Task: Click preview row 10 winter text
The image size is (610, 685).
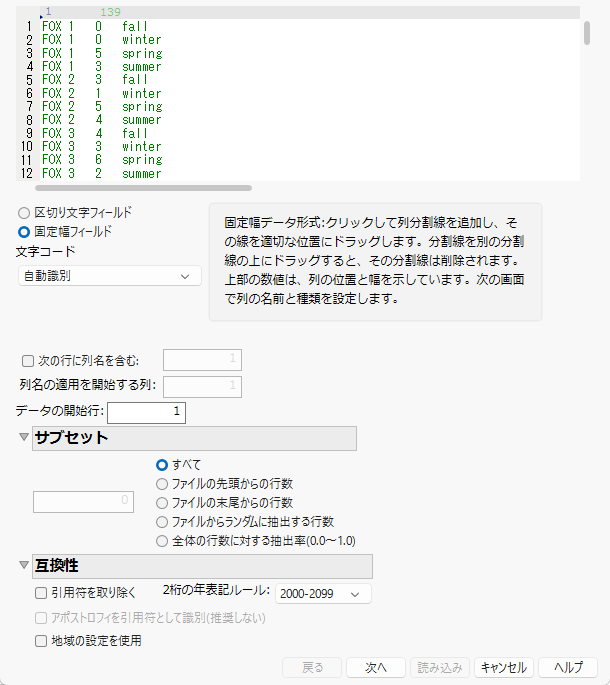Action: pos(142,147)
